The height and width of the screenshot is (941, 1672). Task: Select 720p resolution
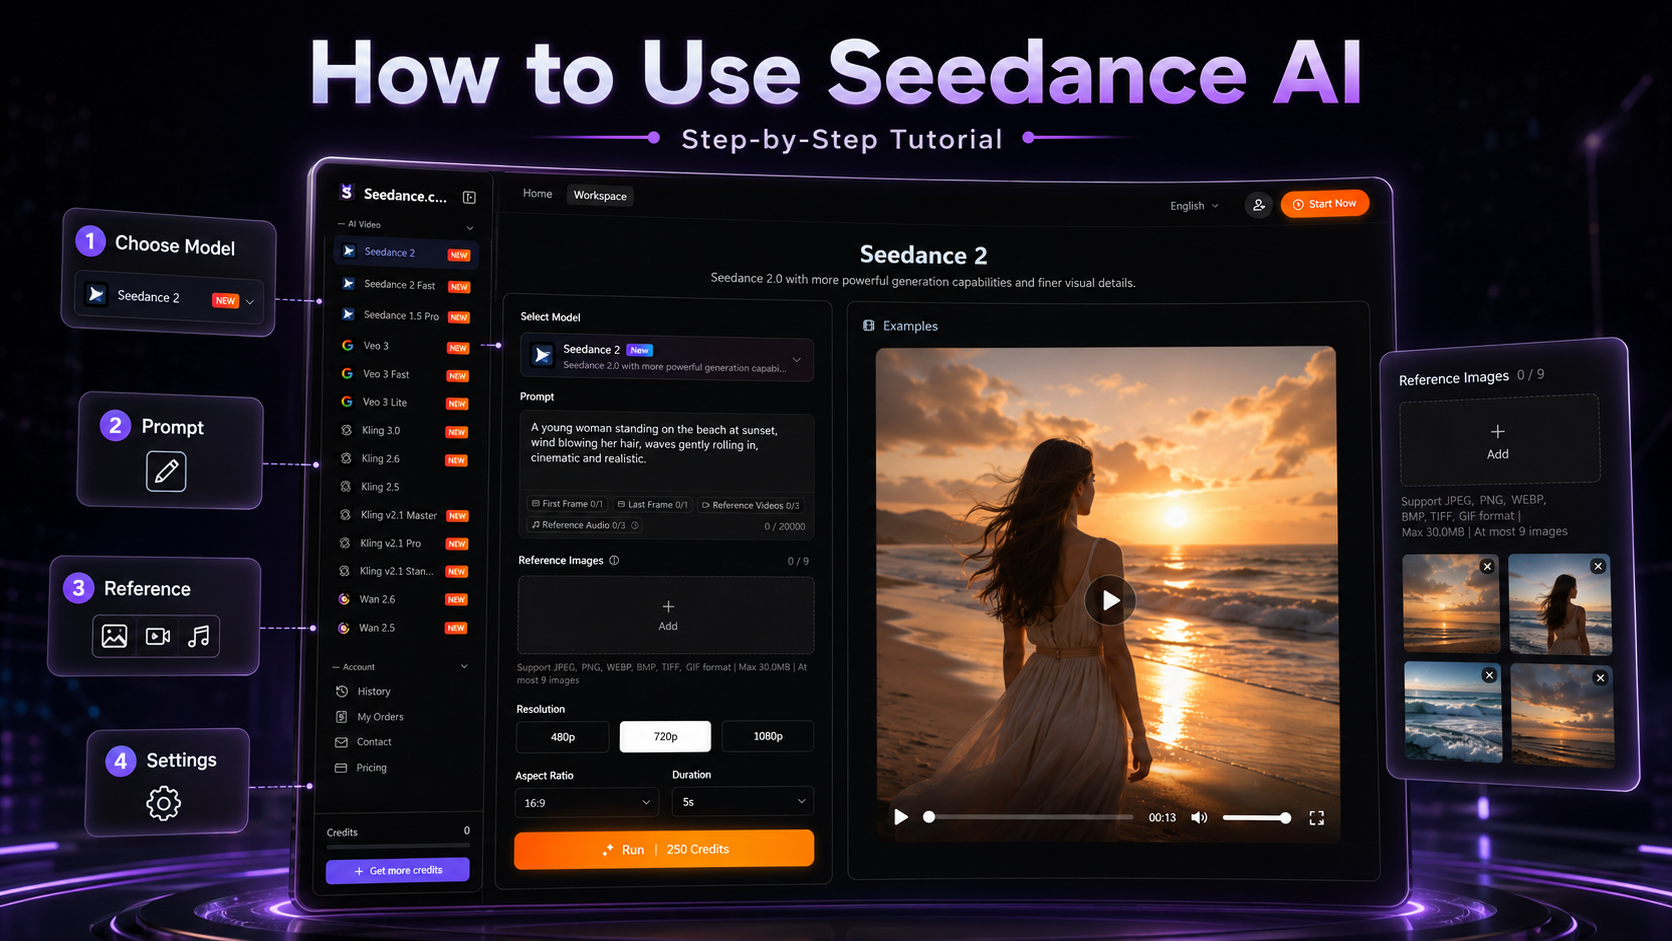pyautogui.click(x=665, y=736)
